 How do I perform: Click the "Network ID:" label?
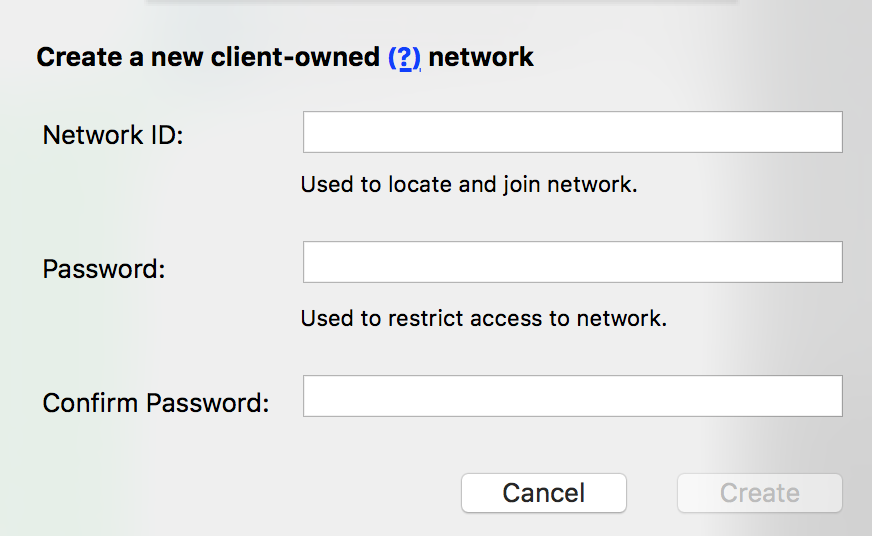(113, 135)
